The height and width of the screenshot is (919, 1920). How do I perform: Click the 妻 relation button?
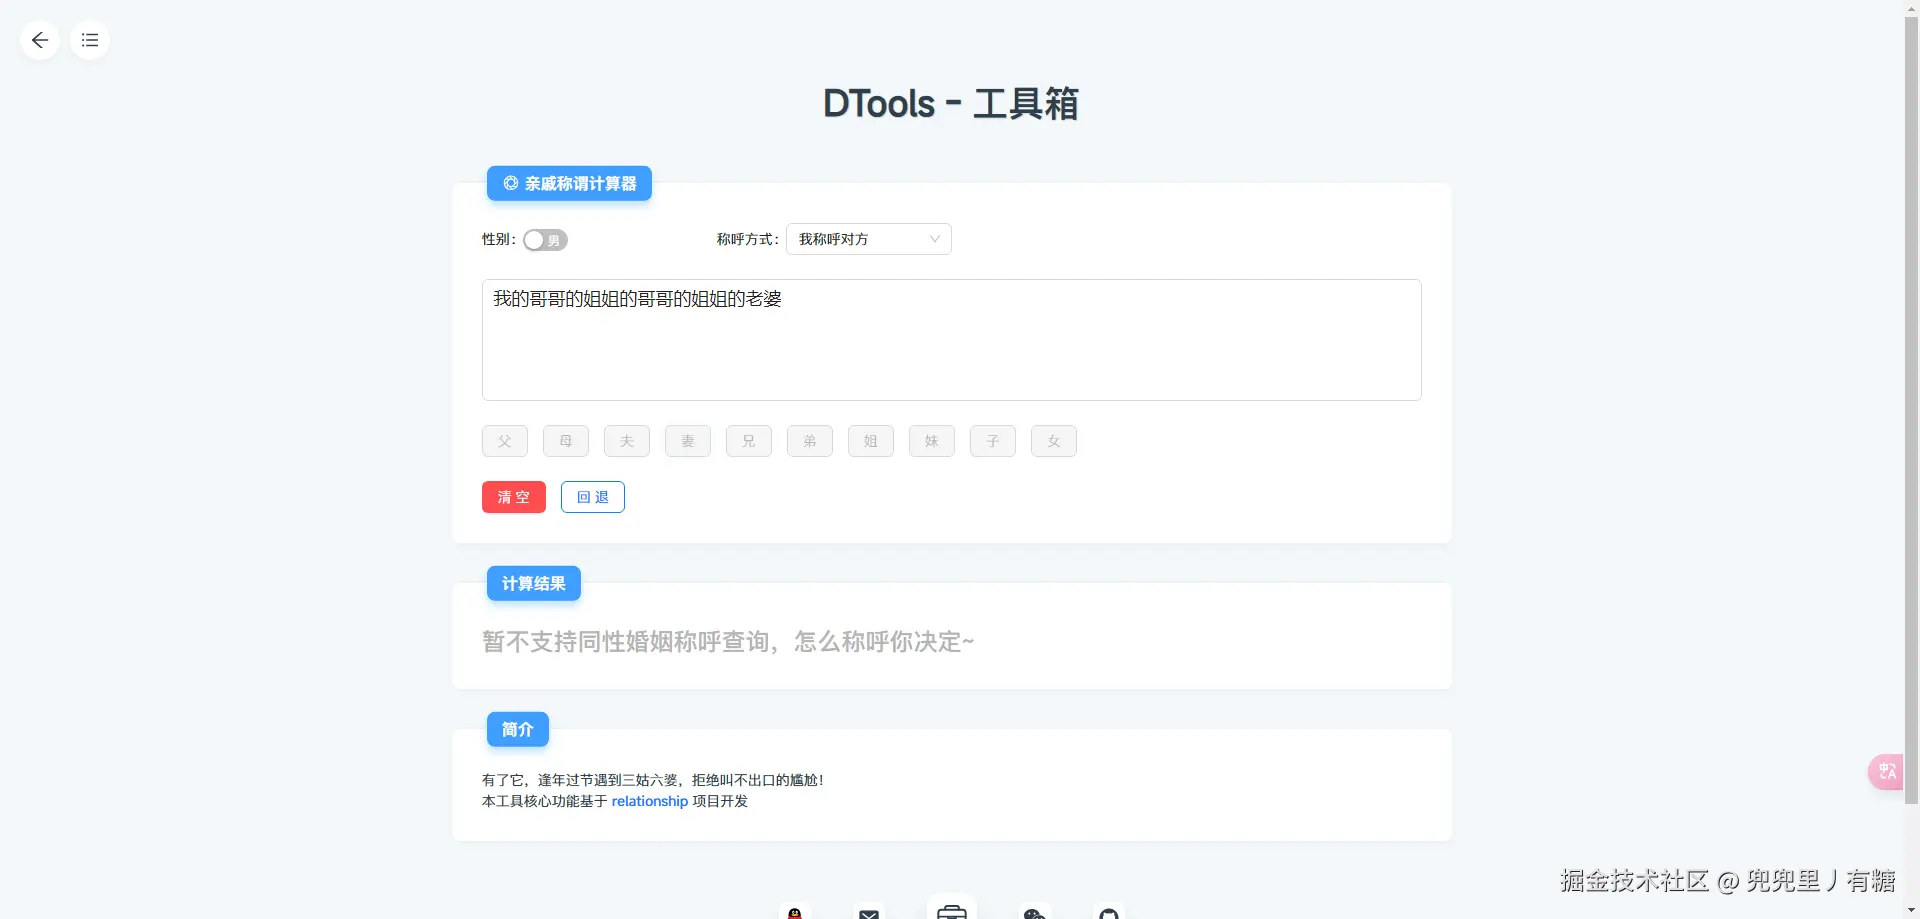(x=688, y=441)
